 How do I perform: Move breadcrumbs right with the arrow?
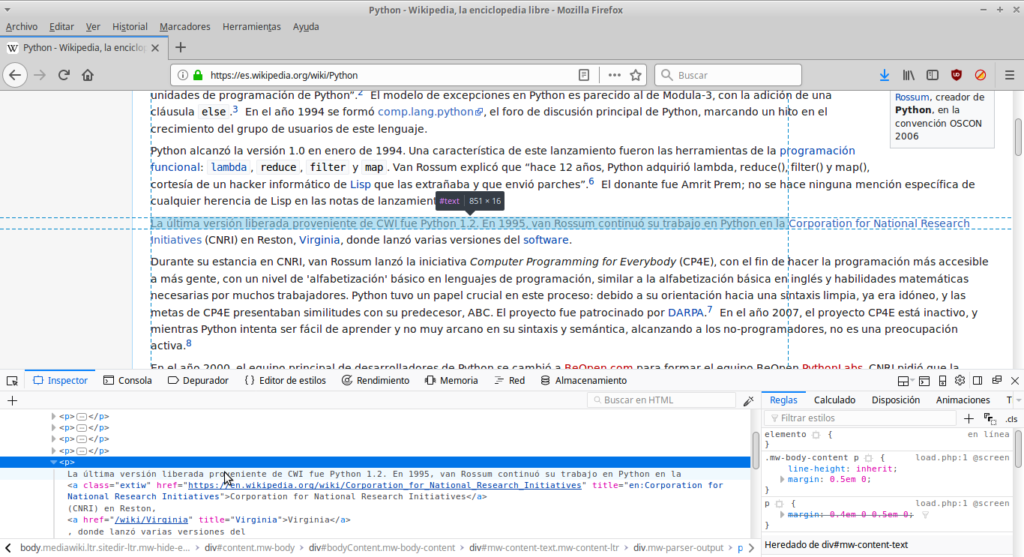click(751, 548)
